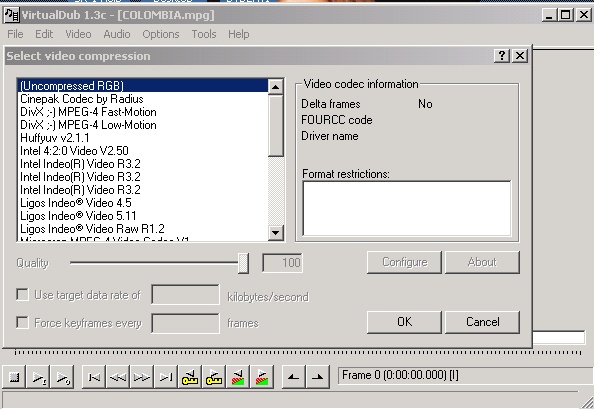Select Ligos Indeo Video Raw R1.2
This screenshot has height=409, width=594.
tap(143, 229)
